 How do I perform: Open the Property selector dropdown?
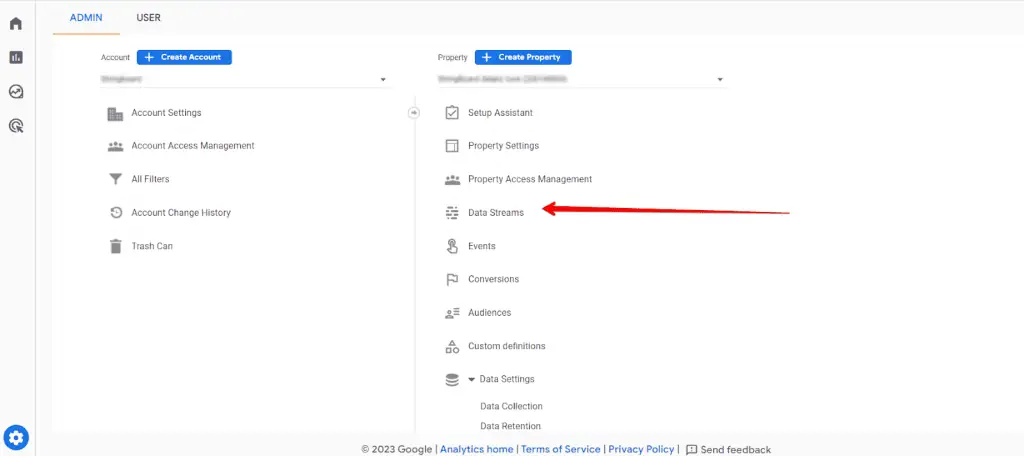(x=583, y=79)
